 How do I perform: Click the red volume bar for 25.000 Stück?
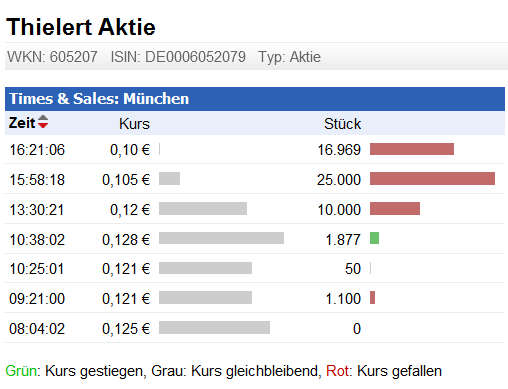point(432,179)
